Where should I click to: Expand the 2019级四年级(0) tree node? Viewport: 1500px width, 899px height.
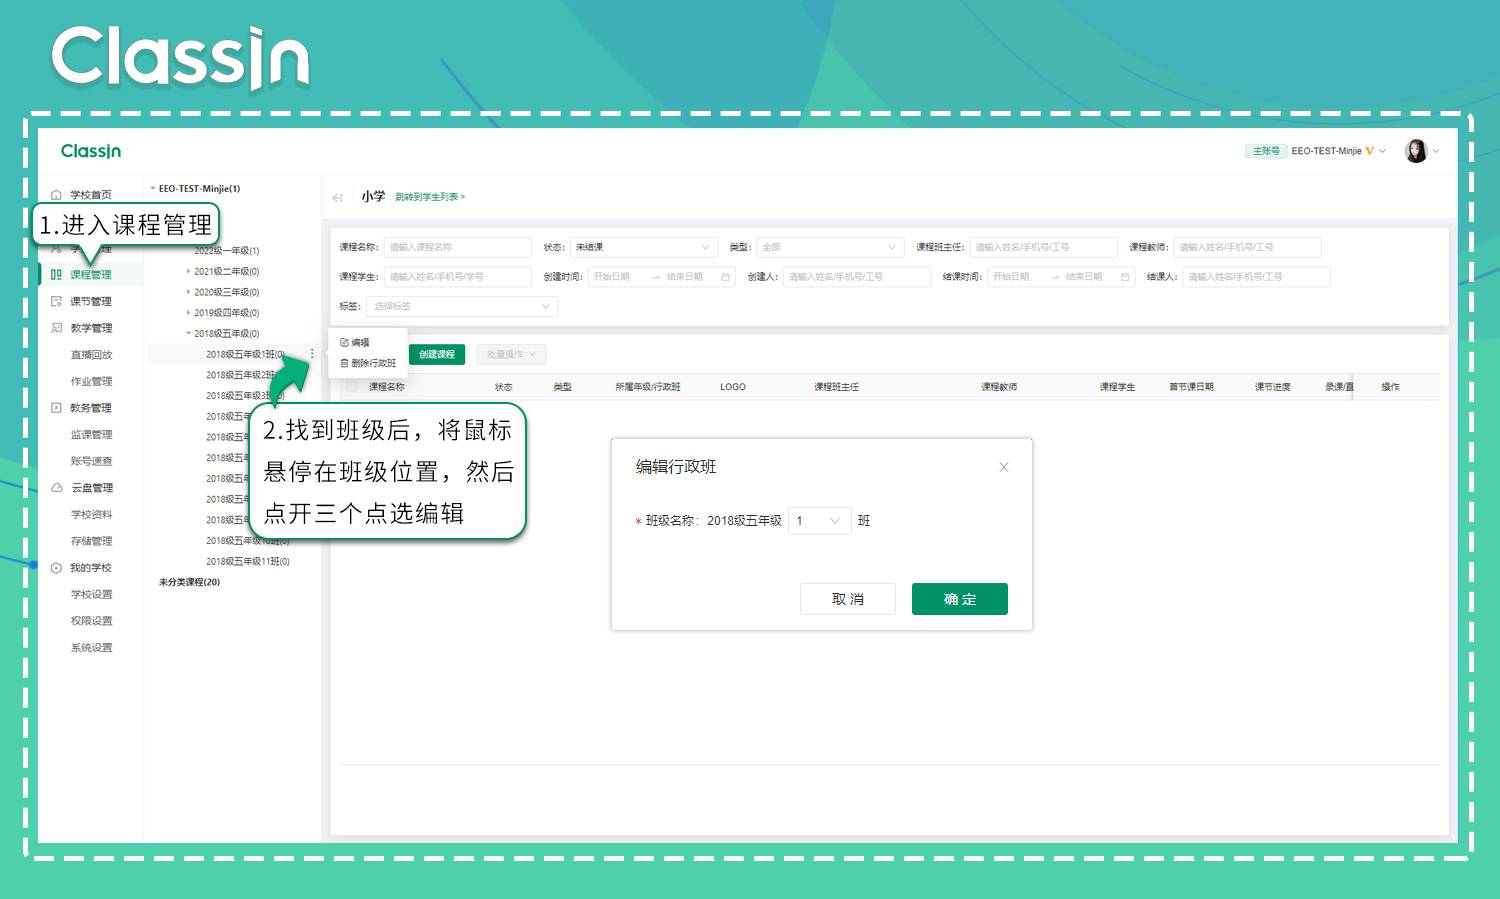[x=188, y=313]
